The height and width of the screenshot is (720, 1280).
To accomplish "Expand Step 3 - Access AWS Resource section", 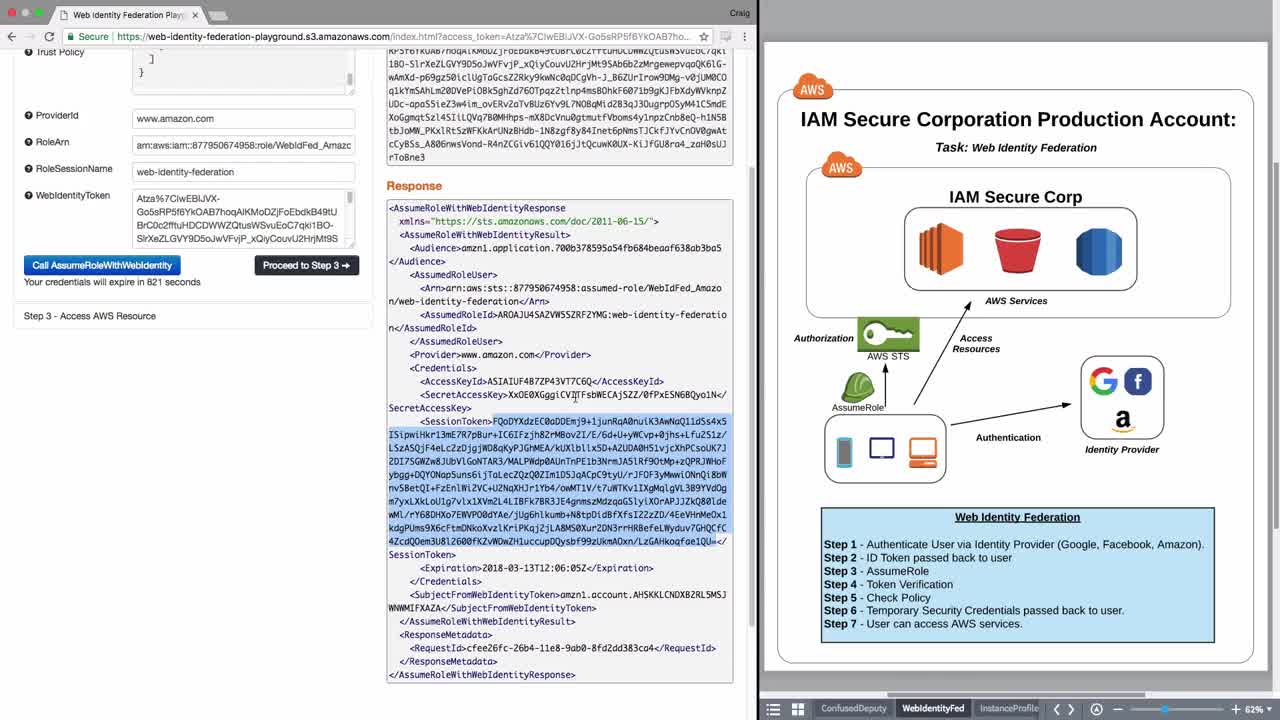I will [x=193, y=316].
